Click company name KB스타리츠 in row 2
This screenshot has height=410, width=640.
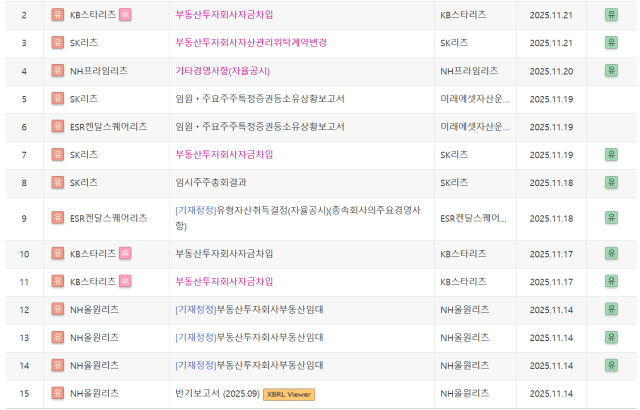point(93,15)
